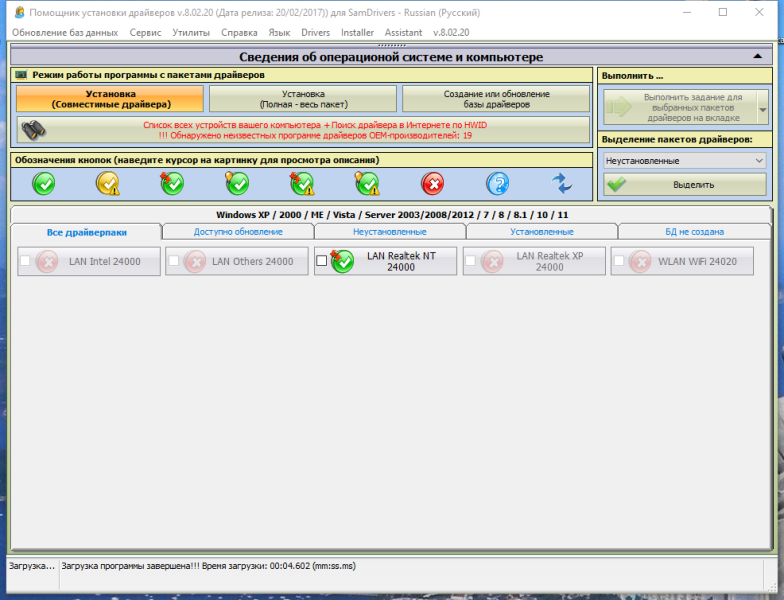Open the Утилиты menu

[x=191, y=32]
